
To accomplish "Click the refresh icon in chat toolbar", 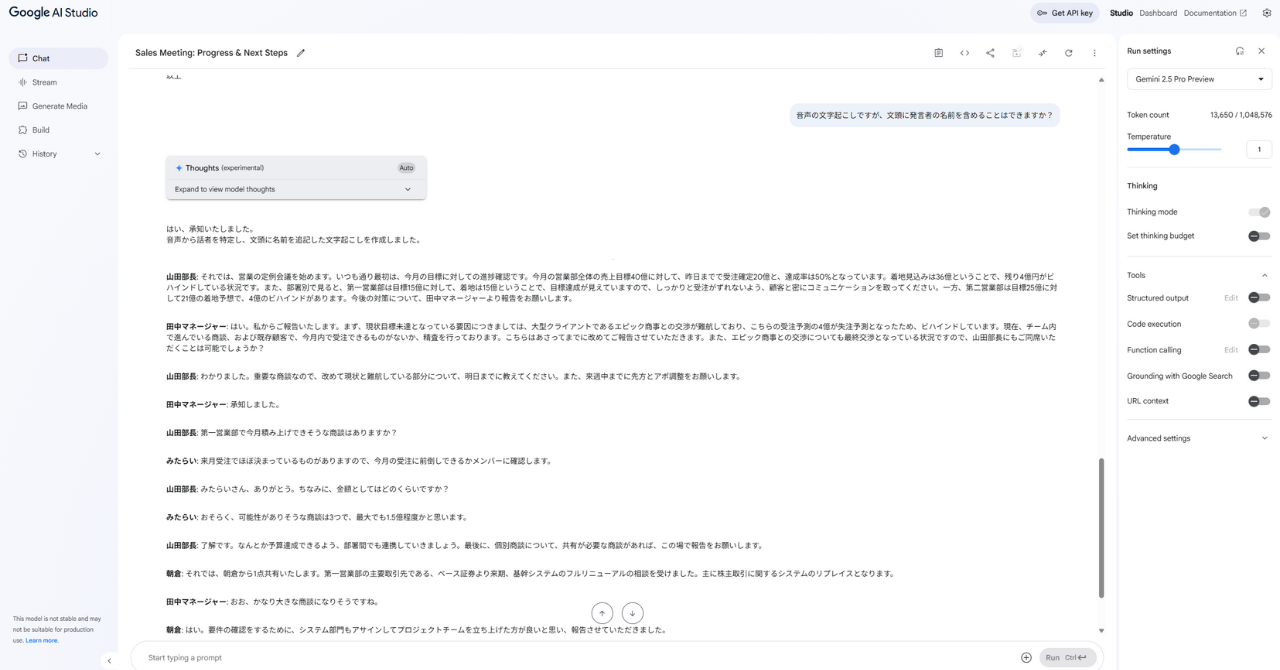I will point(1068,53).
